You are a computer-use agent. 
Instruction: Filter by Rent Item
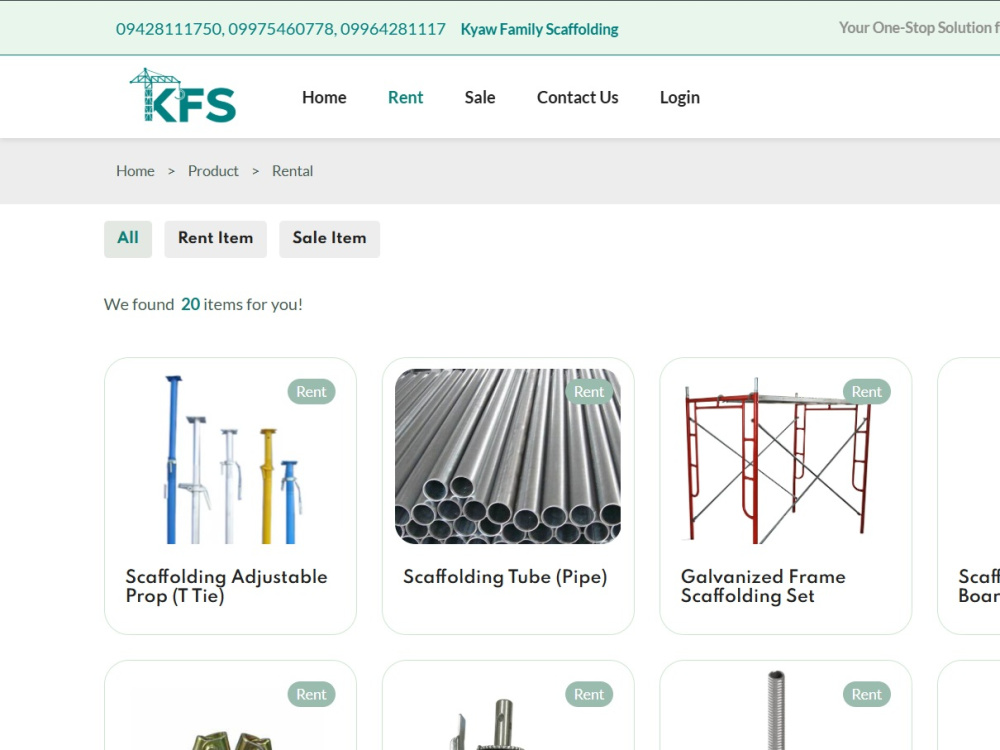point(216,239)
